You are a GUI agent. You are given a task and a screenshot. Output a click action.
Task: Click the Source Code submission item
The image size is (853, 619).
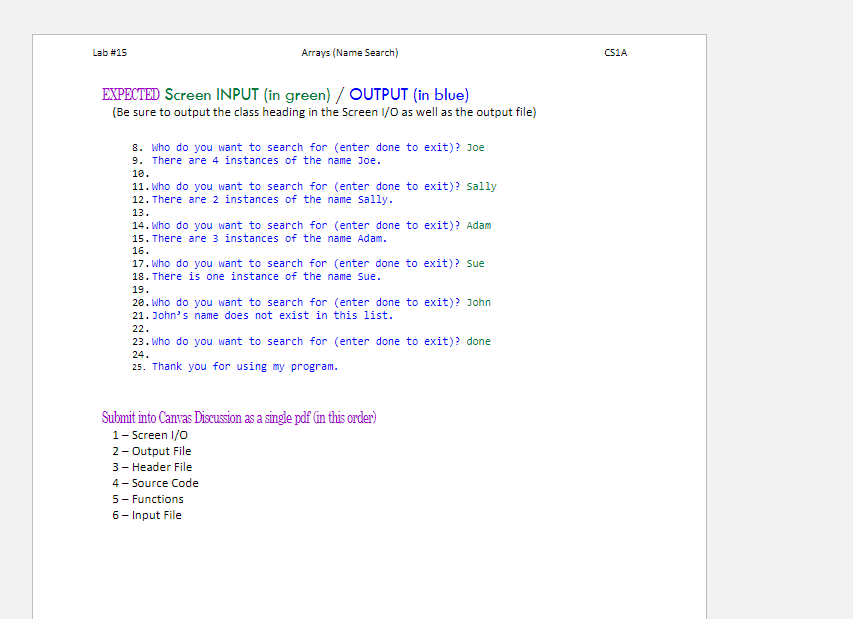[155, 483]
